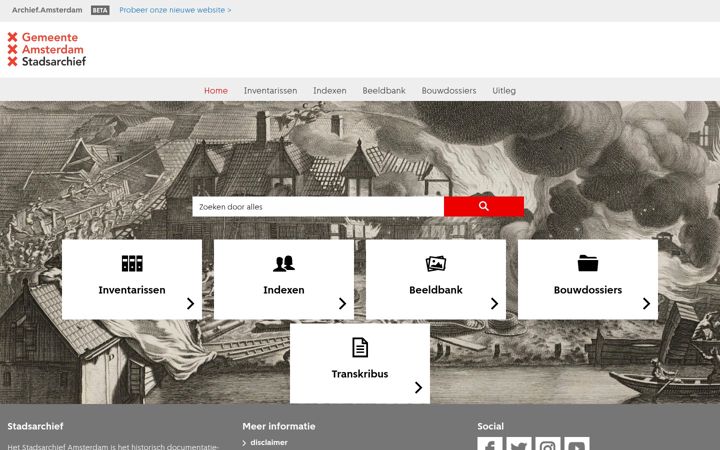Screen dimensions: 720x450
Task: Click the Bouwdossiers folder icon
Action: point(588,264)
